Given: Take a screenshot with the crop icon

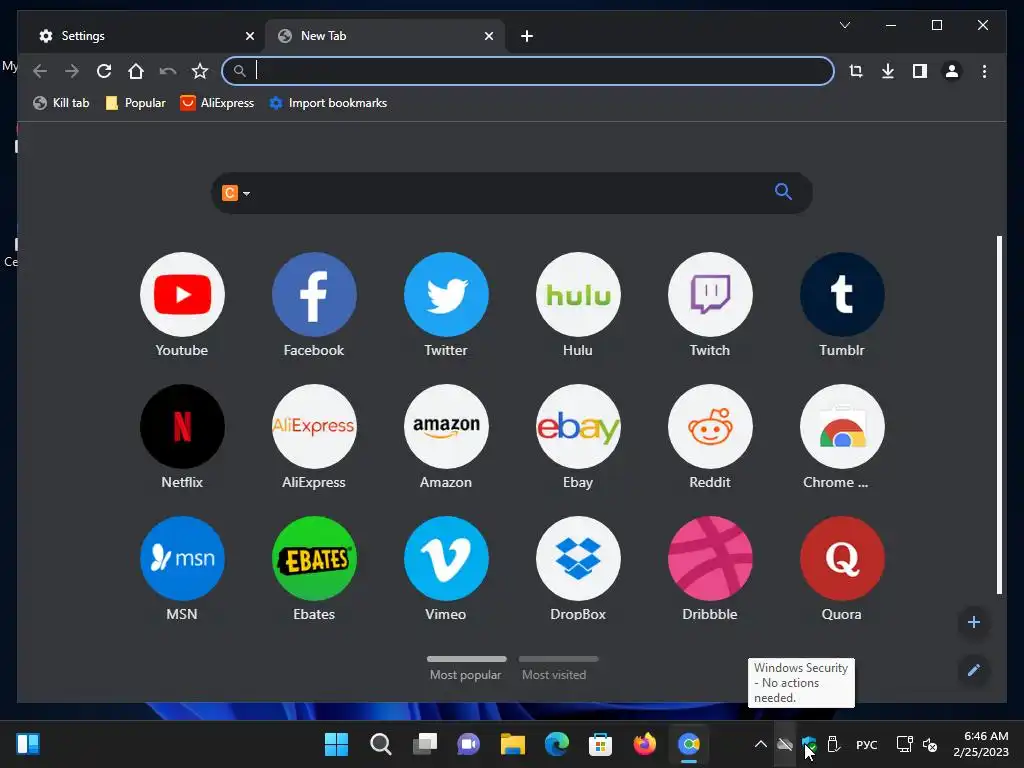Looking at the screenshot, I should 856,71.
